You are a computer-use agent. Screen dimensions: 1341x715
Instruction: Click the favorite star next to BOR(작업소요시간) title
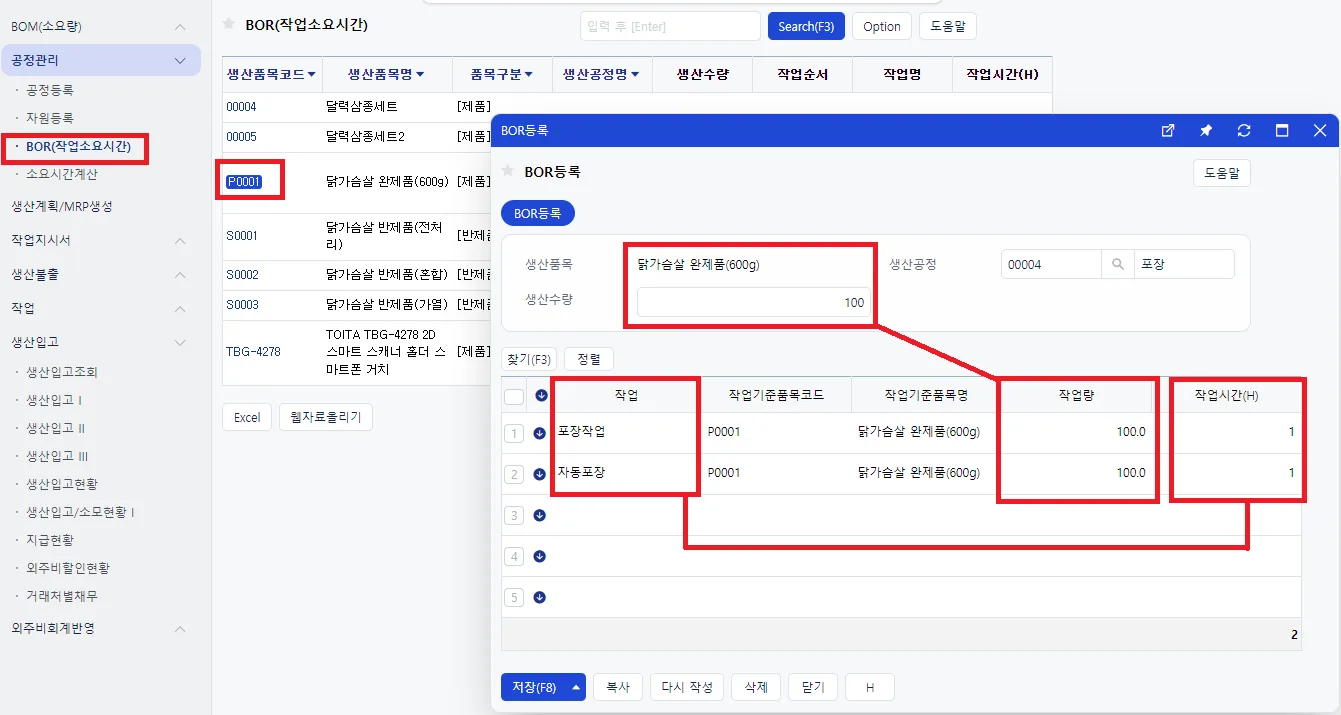pyautogui.click(x=229, y=23)
